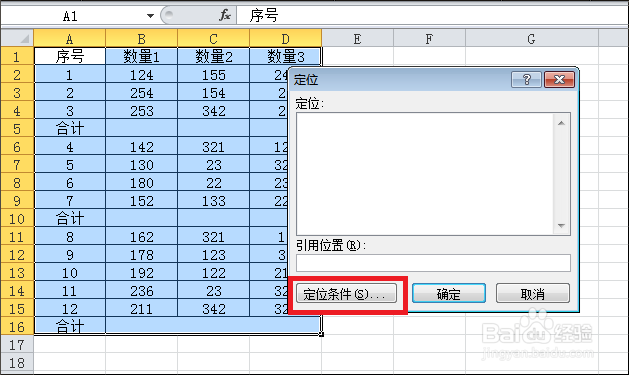The width and height of the screenshot is (629, 375).
Task: Click cell C9 with value 133
Action: click(213, 201)
